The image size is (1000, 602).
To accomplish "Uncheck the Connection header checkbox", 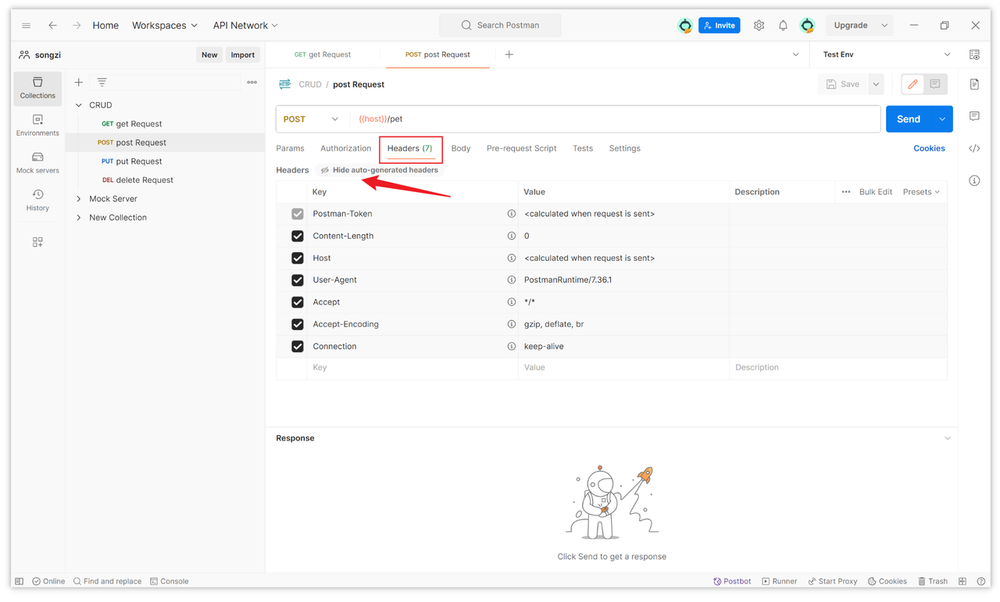I will click(297, 346).
